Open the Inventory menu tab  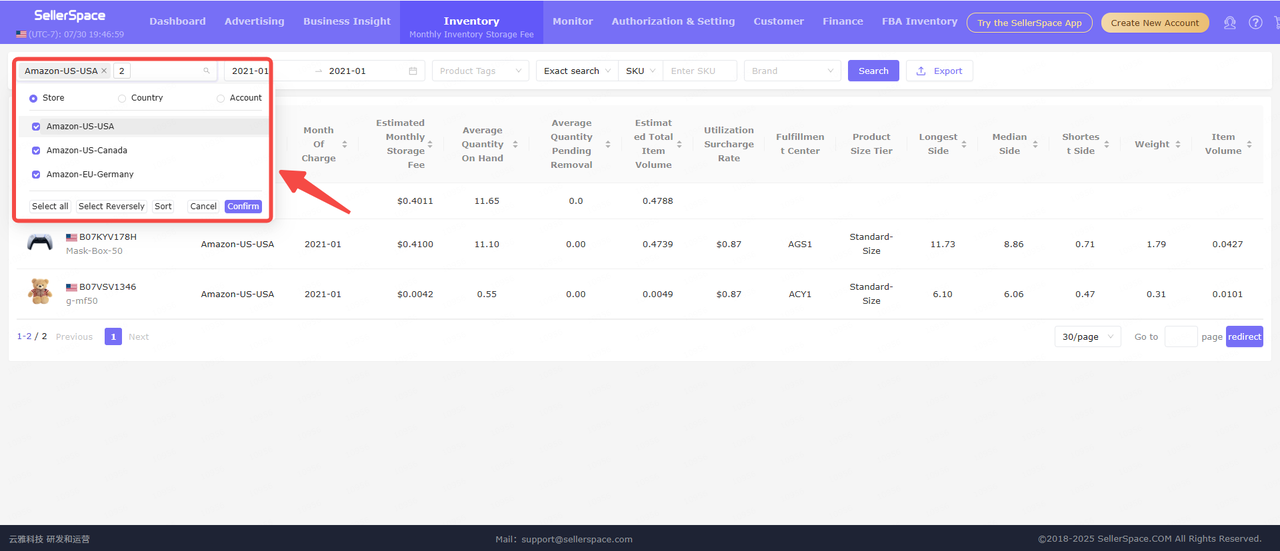click(471, 22)
